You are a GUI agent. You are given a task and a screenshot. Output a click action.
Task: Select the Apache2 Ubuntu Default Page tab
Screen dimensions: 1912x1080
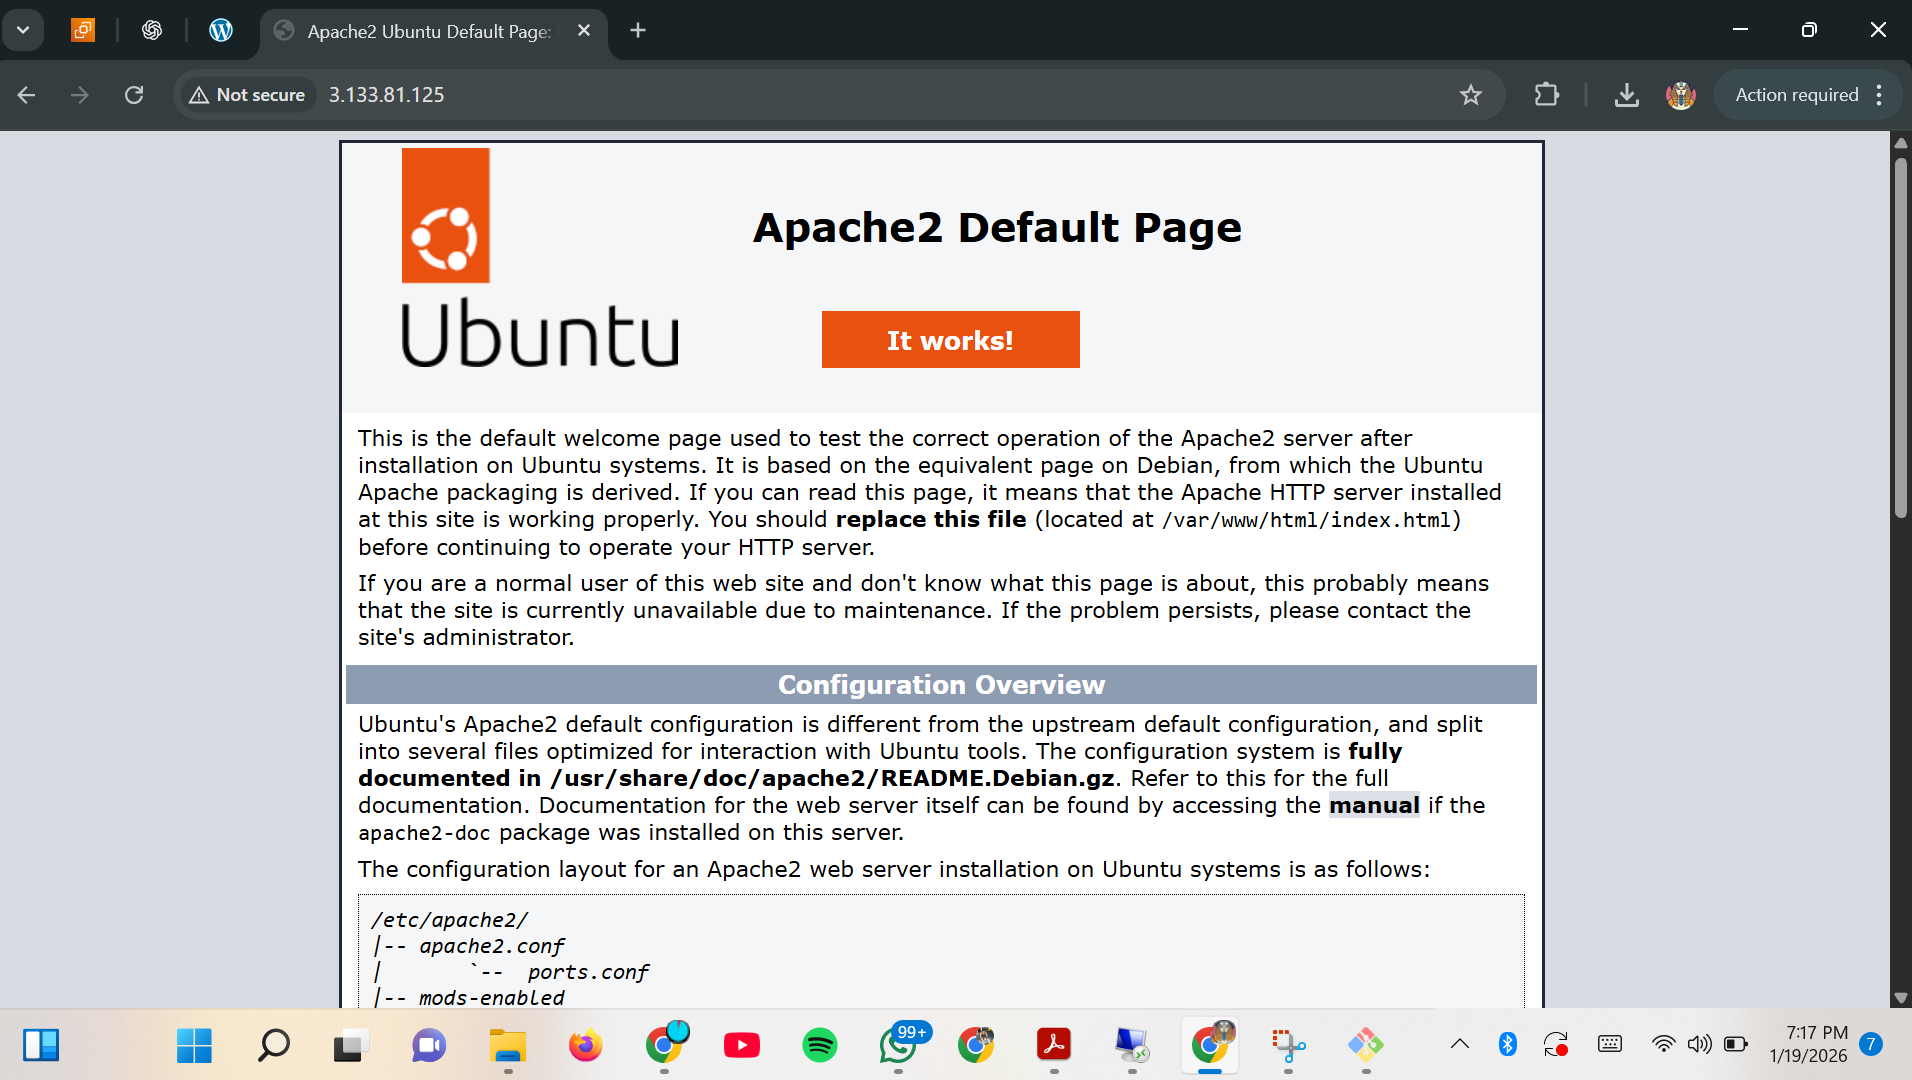(x=430, y=31)
